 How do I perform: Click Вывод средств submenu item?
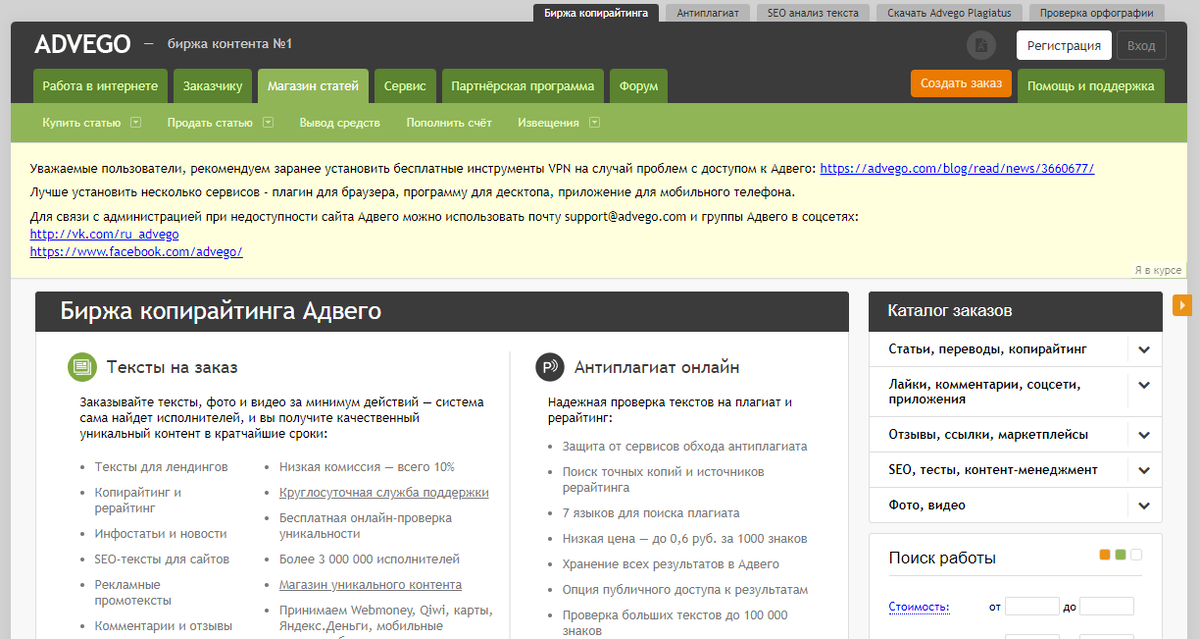pos(340,123)
